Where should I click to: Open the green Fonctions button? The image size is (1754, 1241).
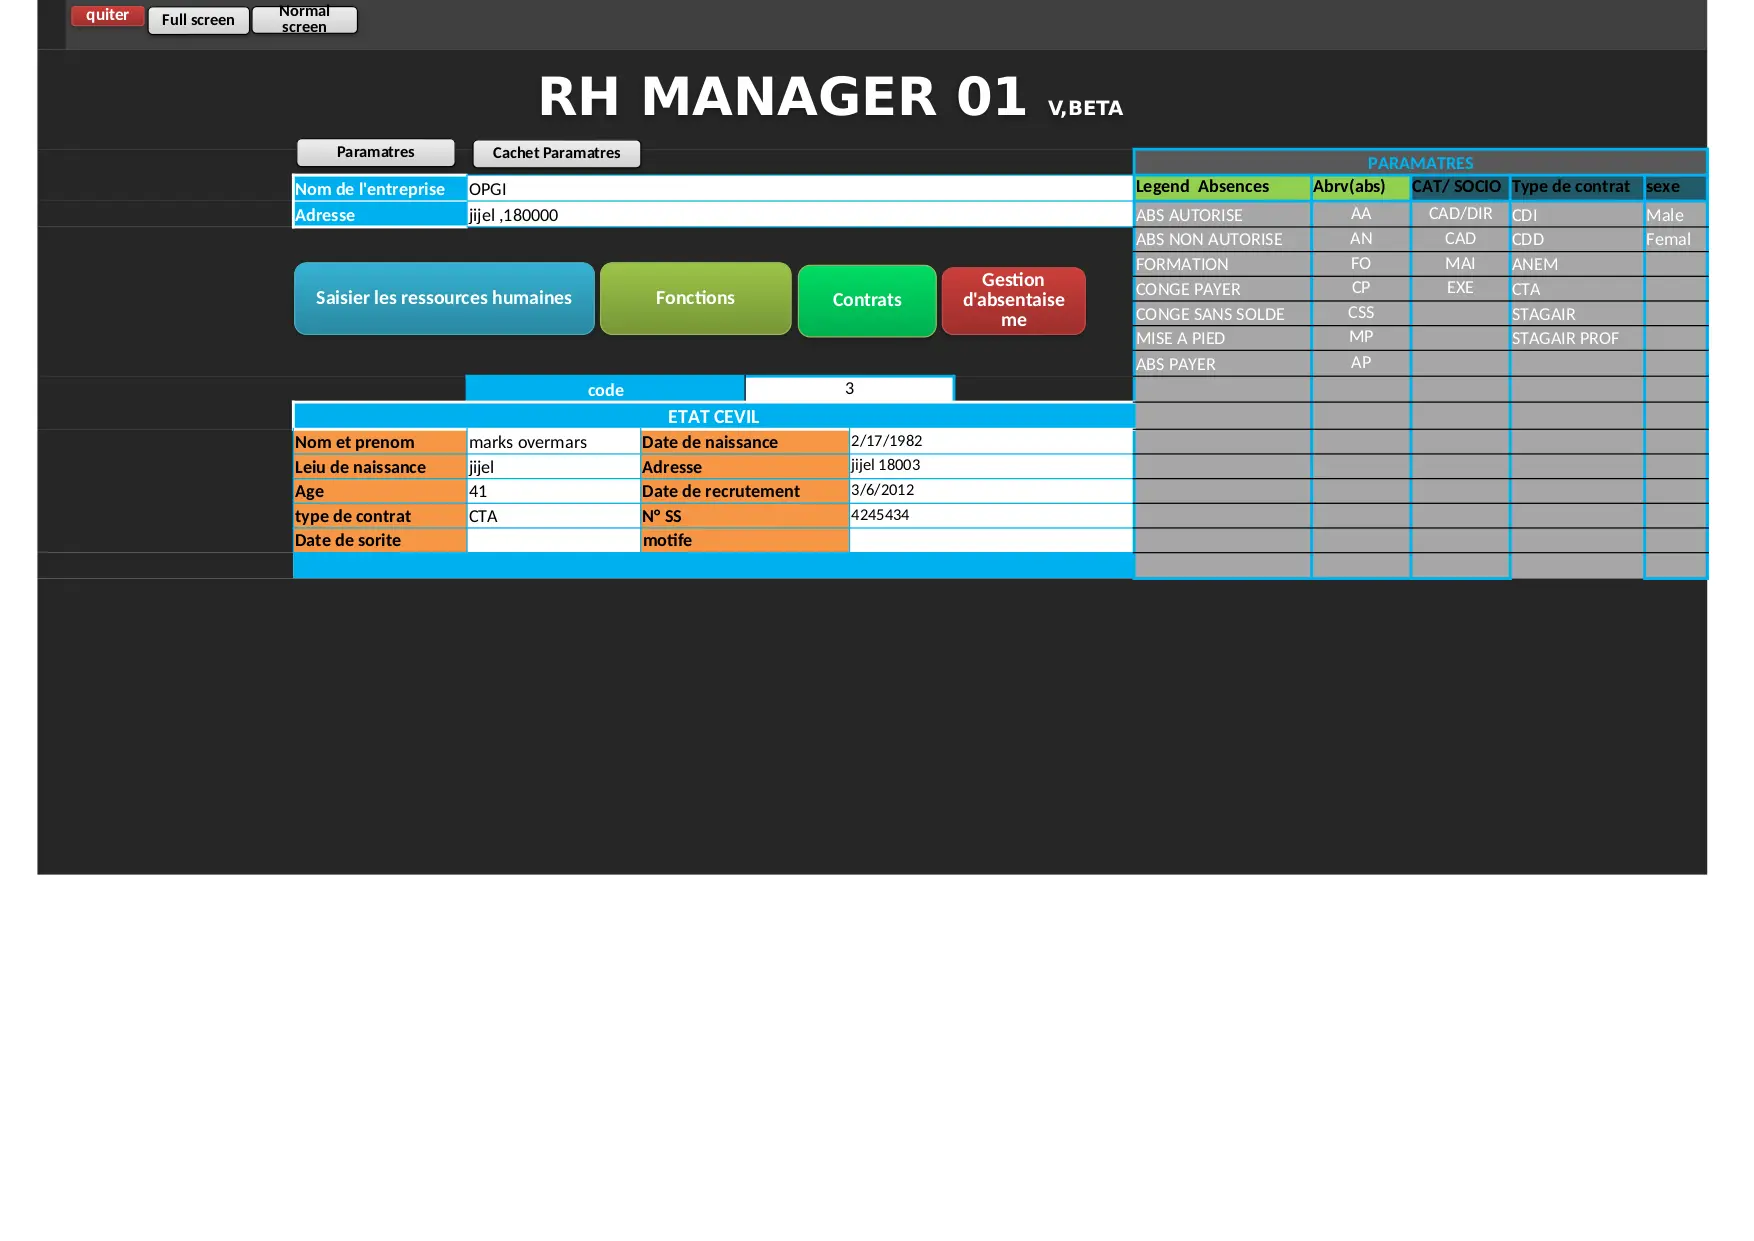[x=695, y=298]
